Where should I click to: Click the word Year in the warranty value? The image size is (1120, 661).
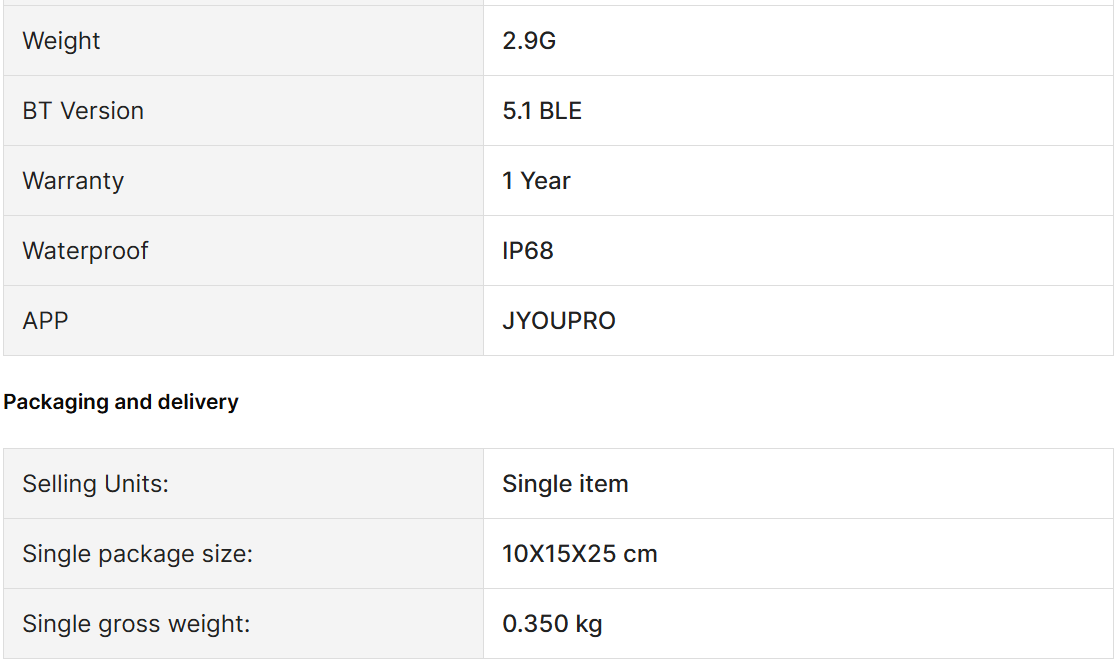point(546,181)
